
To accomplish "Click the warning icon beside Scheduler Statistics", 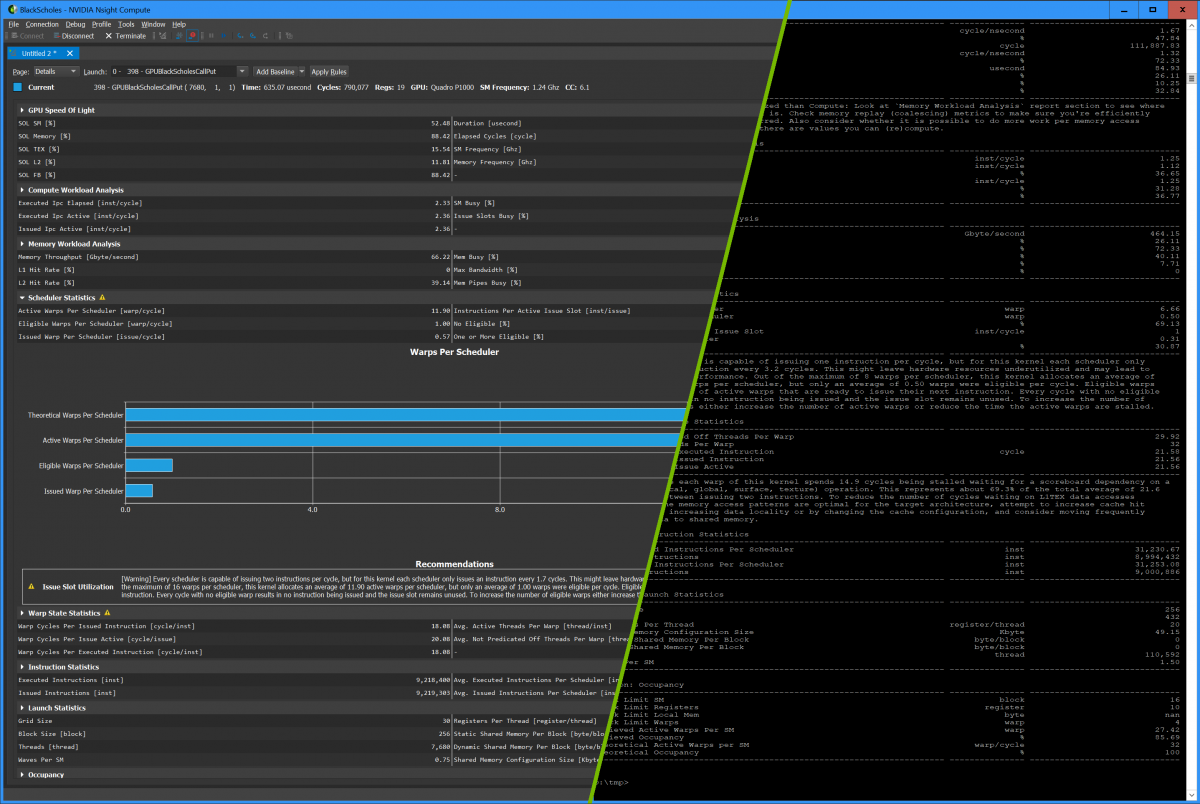I will tap(102, 297).
